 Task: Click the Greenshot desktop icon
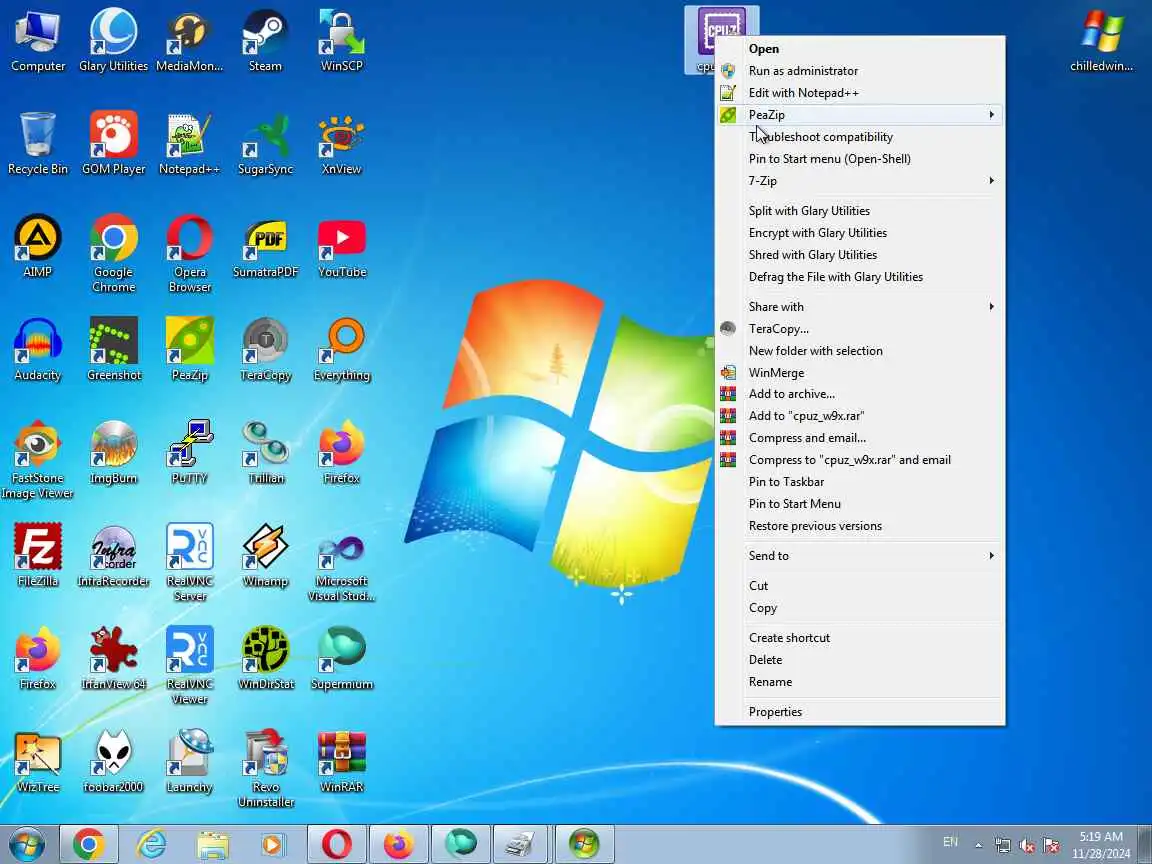click(x=113, y=349)
